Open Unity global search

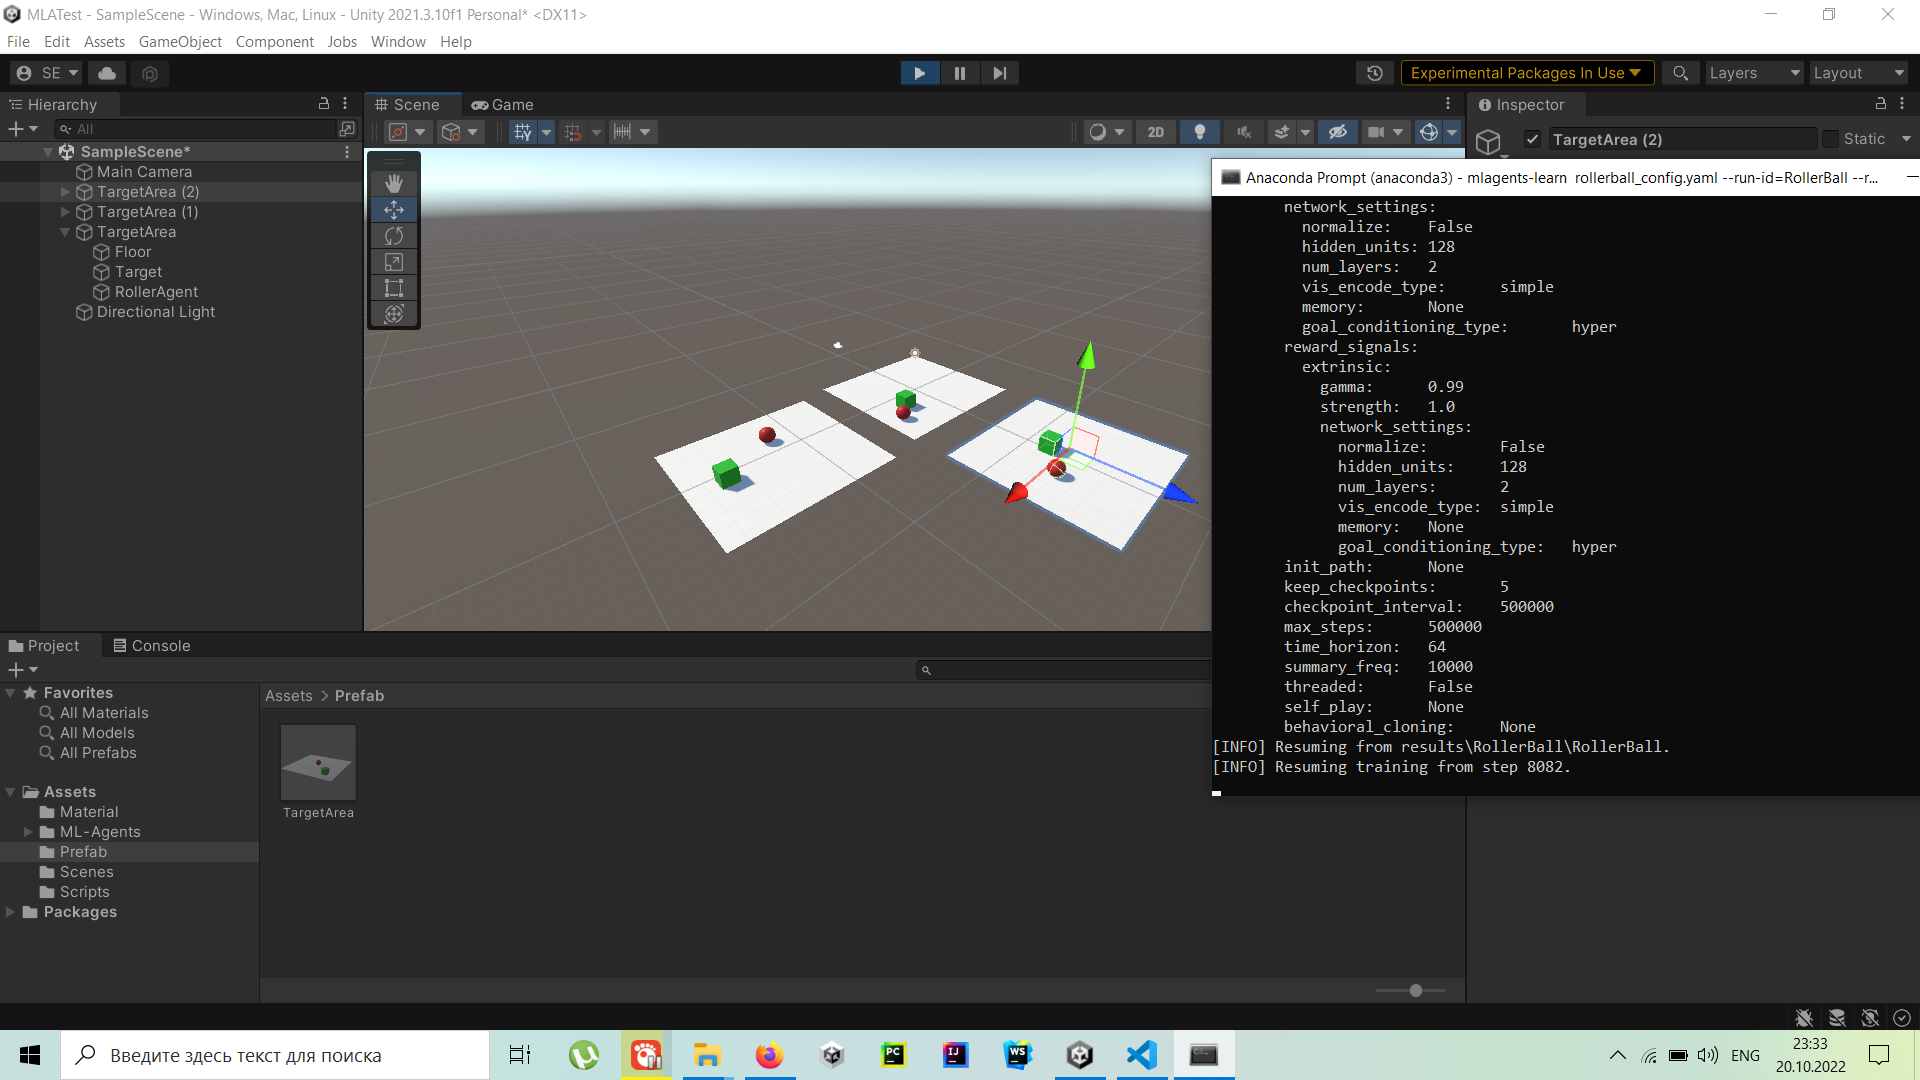(x=1680, y=73)
